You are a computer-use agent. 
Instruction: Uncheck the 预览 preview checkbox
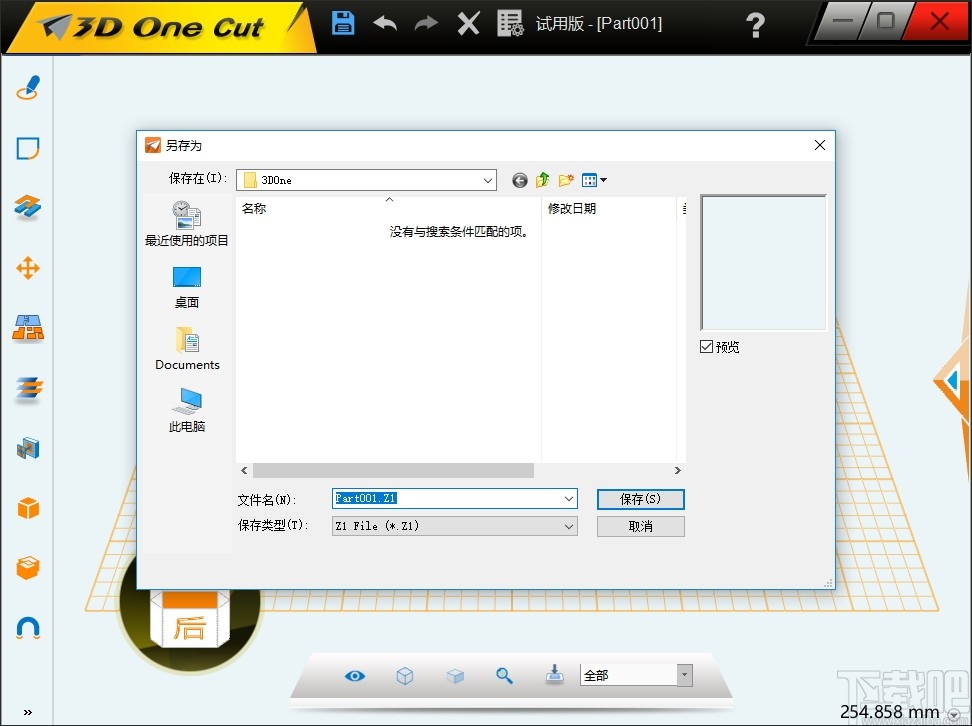pyautogui.click(x=709, y=347)
